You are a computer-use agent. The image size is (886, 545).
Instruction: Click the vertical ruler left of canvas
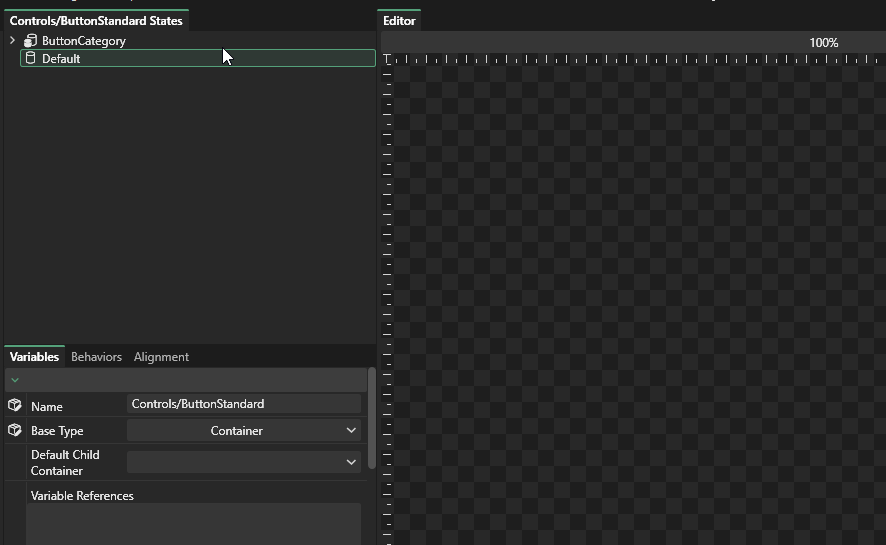point(387,300)
